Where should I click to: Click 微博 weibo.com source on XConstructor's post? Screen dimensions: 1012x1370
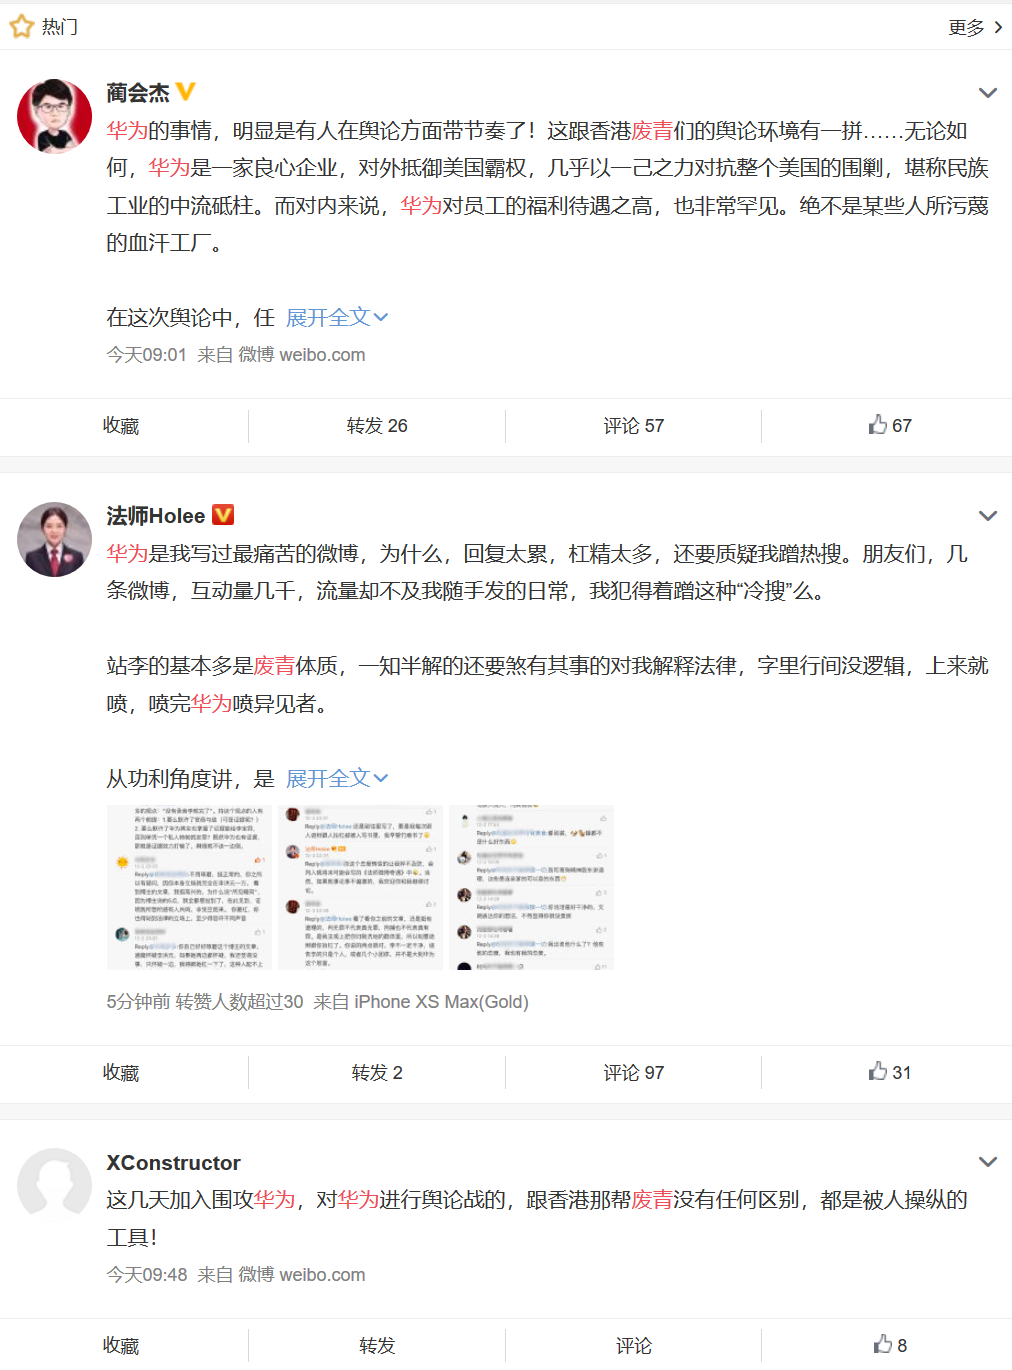[302, 1275]
